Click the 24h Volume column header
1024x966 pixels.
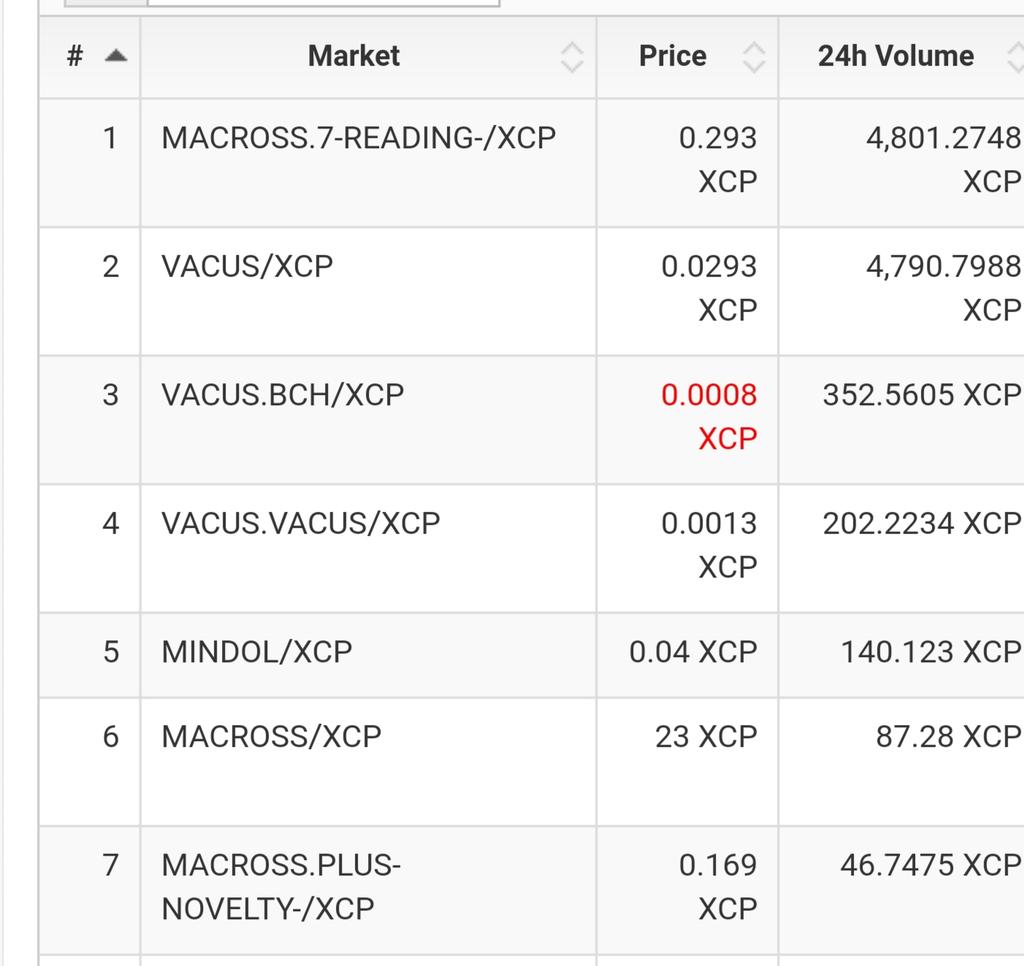(x=901, y=57)
